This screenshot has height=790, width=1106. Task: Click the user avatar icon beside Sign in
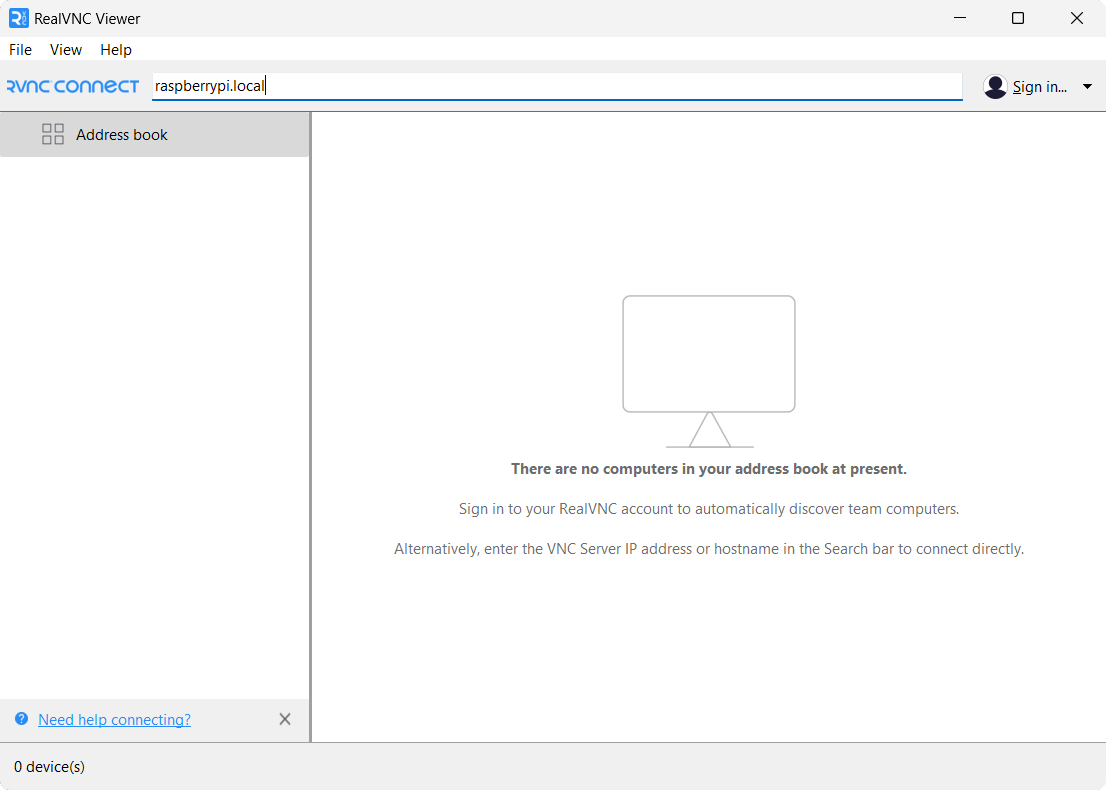click(995, 87)
